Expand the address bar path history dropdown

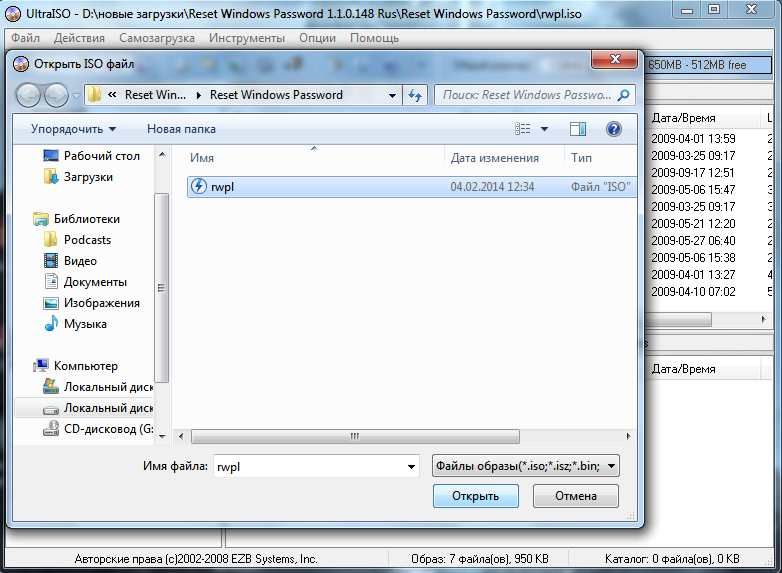tap(392, 95)
